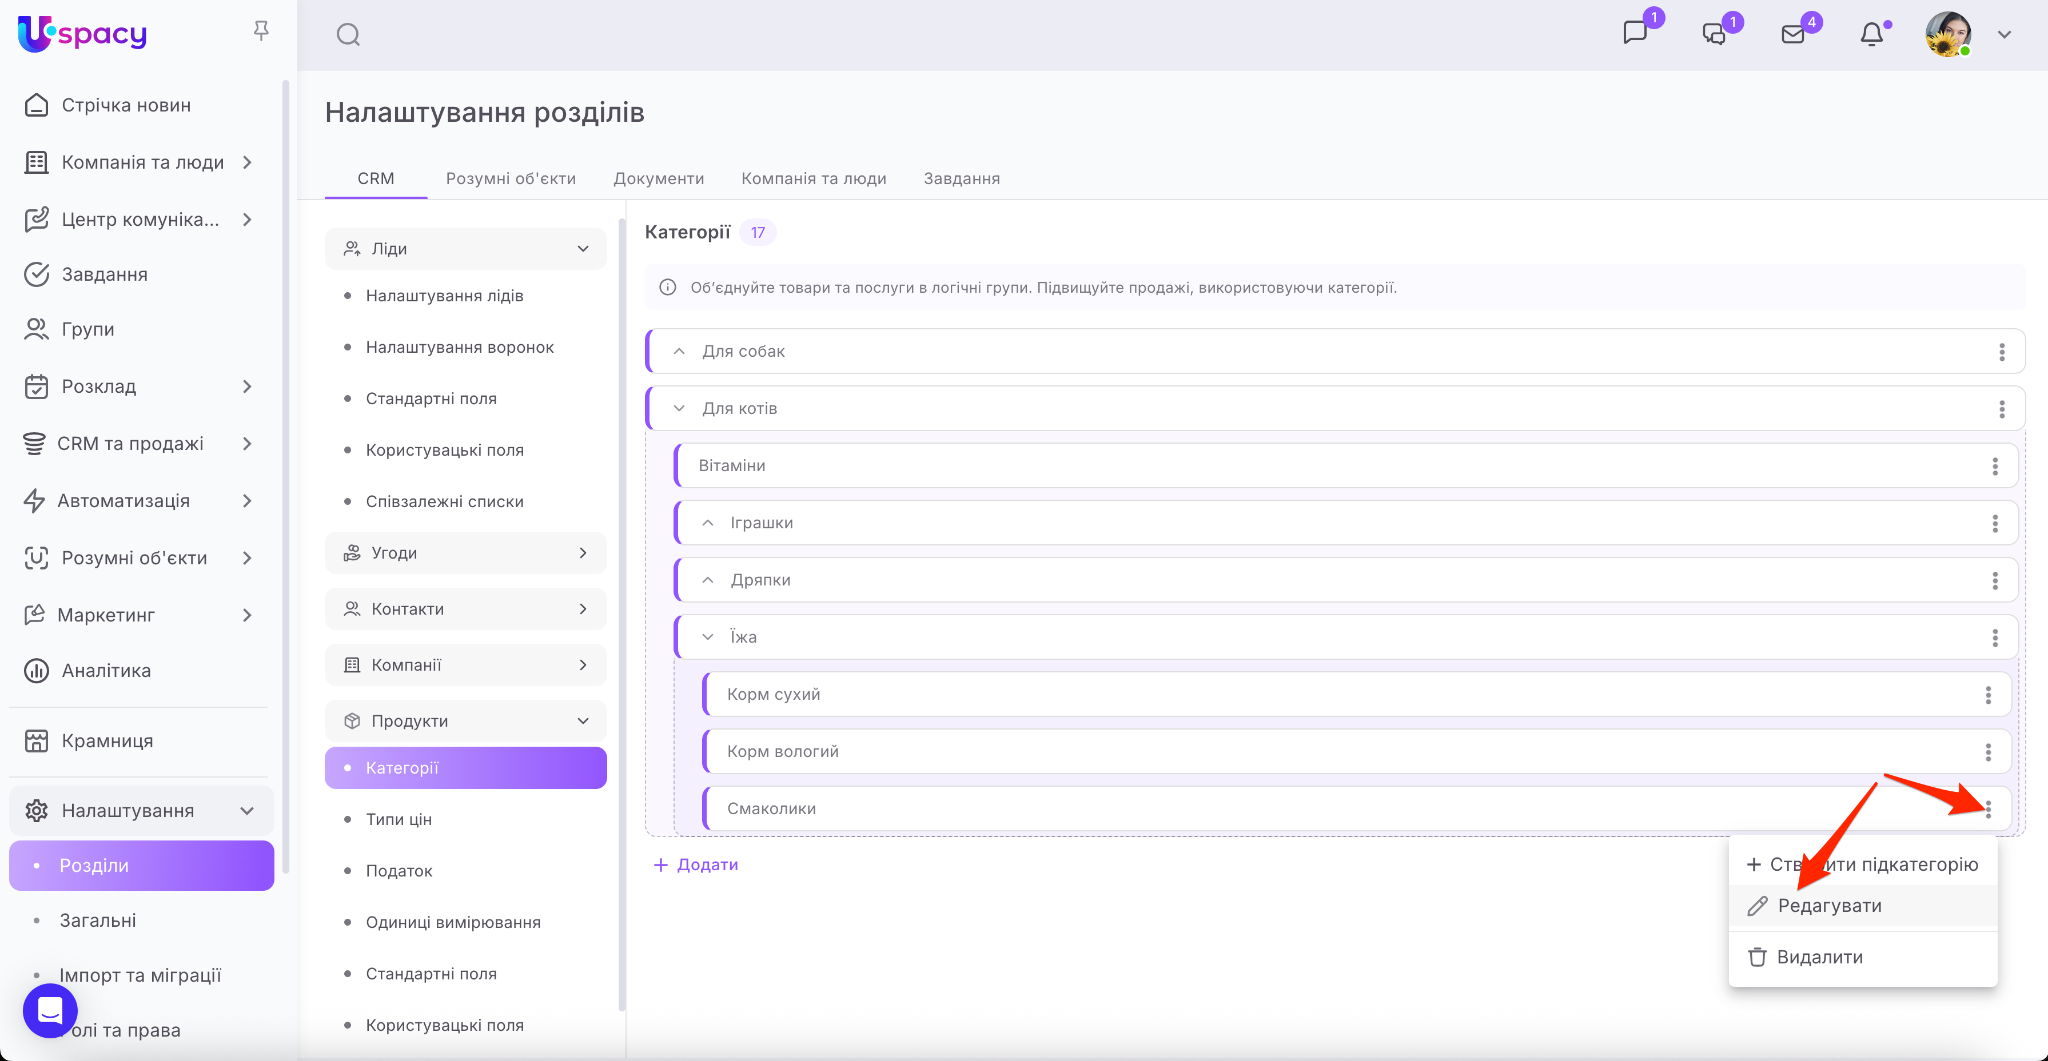Screen dimensions: 2048x1061
Task: Open the support chat widget button
Action: [x=50, y=1010]
